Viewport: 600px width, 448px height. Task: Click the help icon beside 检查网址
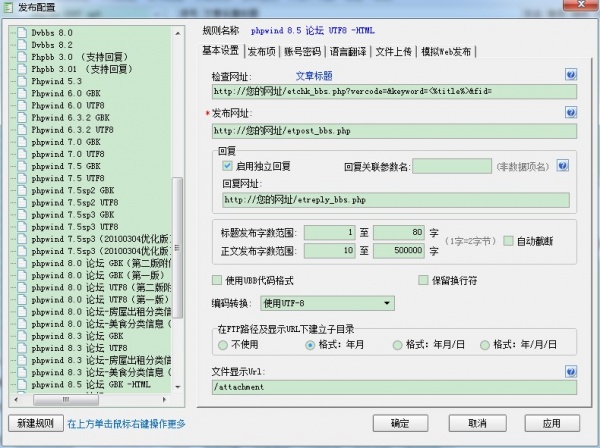point(571,75)
